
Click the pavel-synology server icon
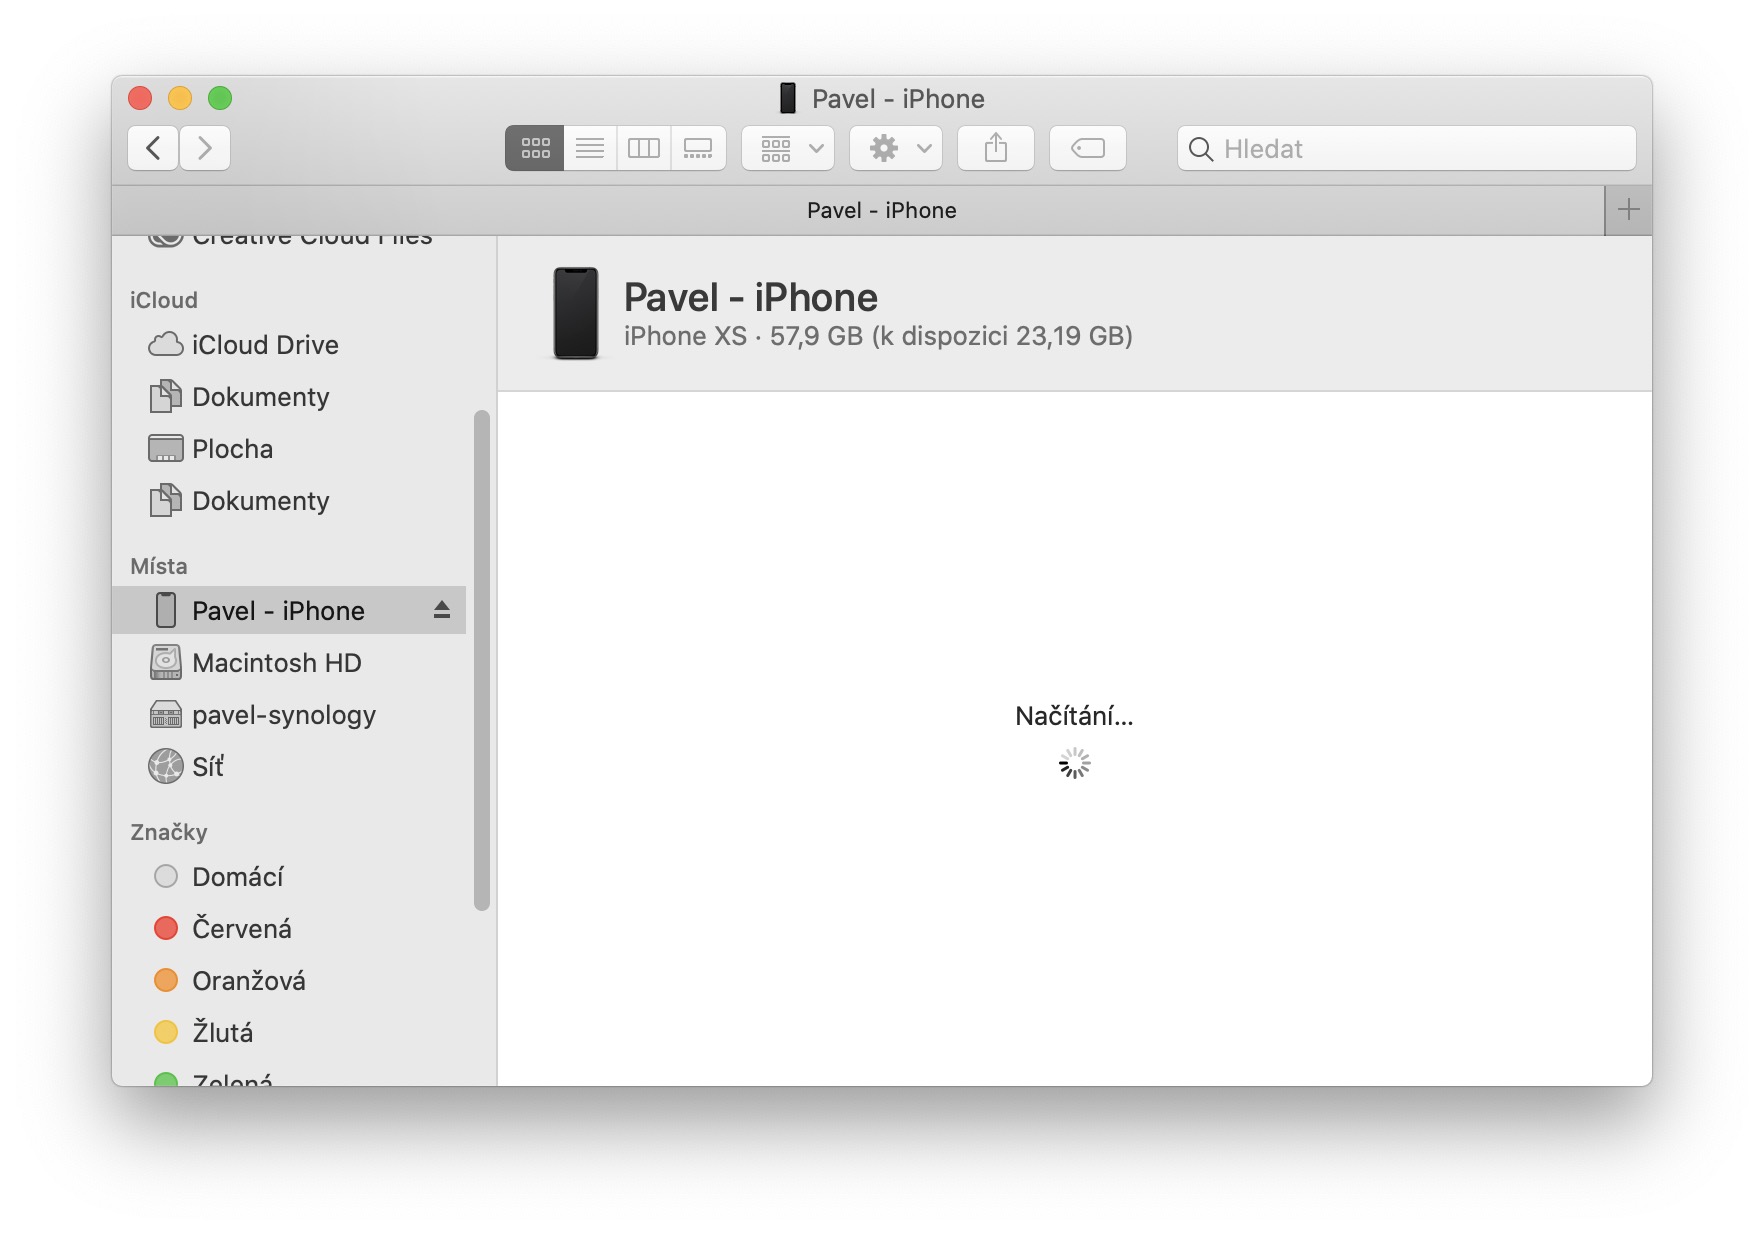point(166,715)
